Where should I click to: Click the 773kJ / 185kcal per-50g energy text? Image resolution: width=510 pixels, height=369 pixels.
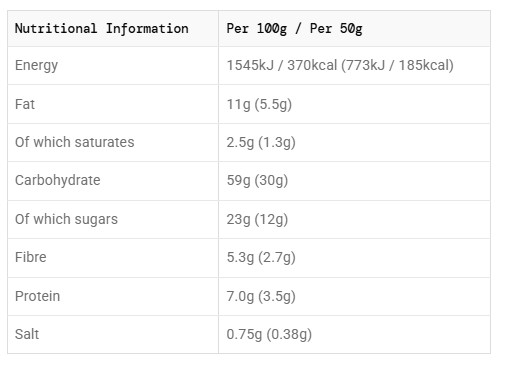coord(397,65)
